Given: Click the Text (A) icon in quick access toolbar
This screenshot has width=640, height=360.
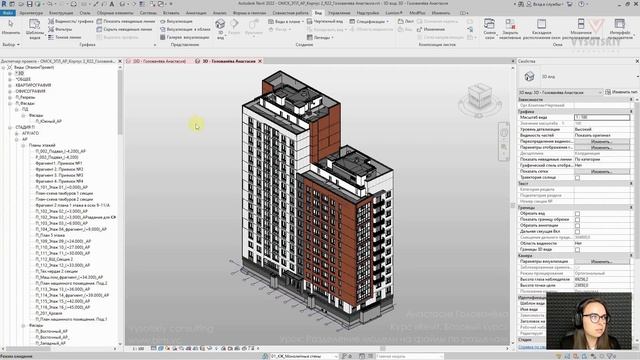Looking at the screenshot, I should click(x=111, y=4).
